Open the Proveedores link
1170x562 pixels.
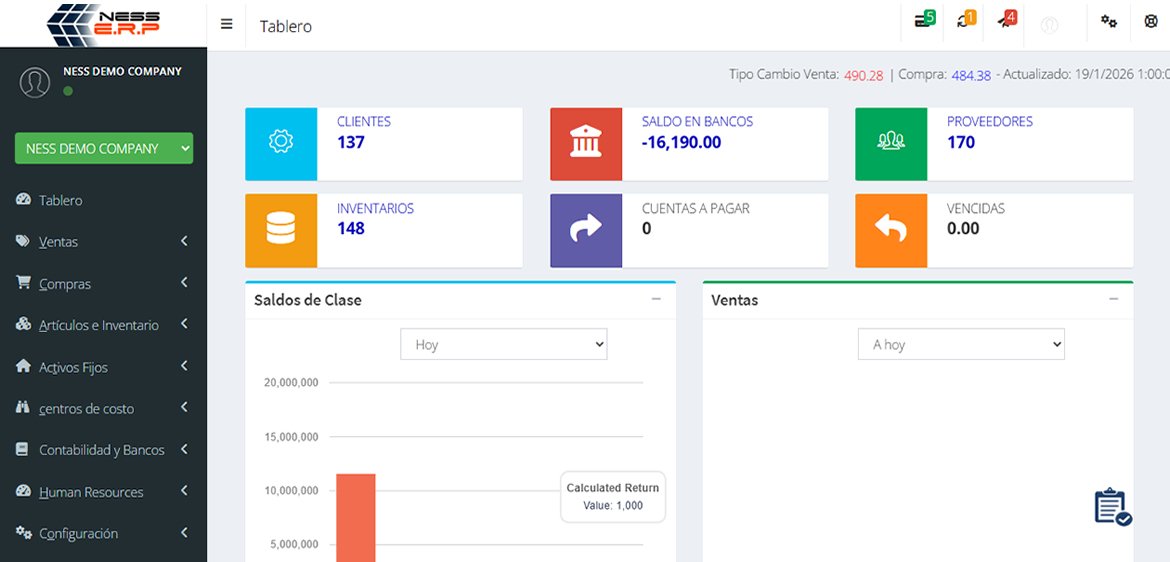click(x=989, y=121)
